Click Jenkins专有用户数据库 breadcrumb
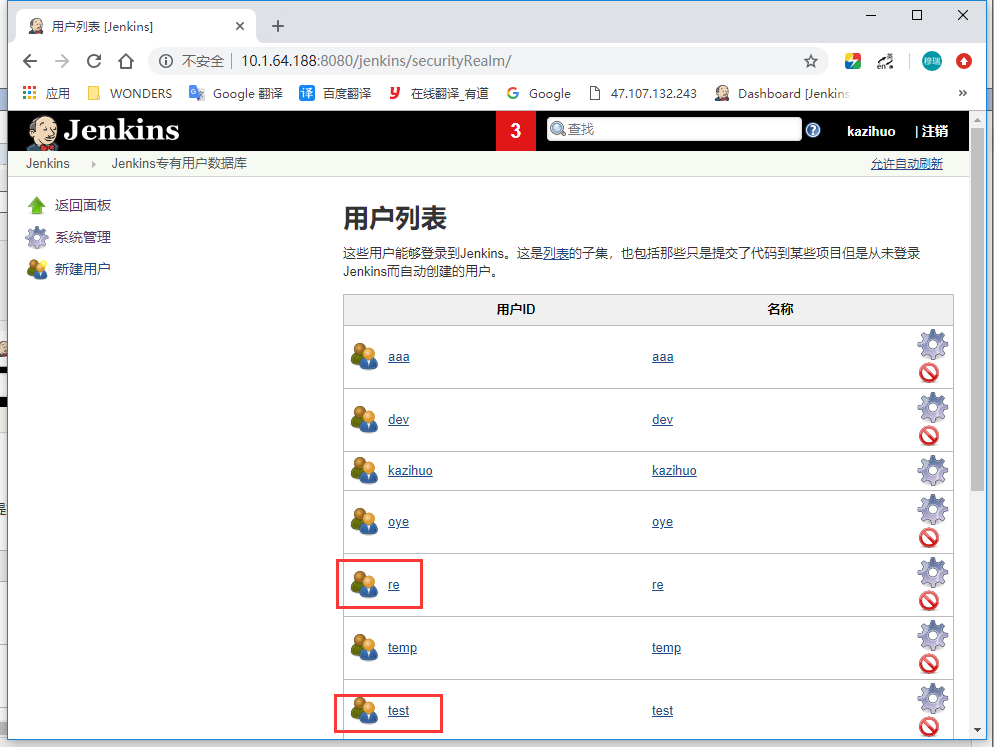This screenshot has height=747, width=994. (179, 164)
